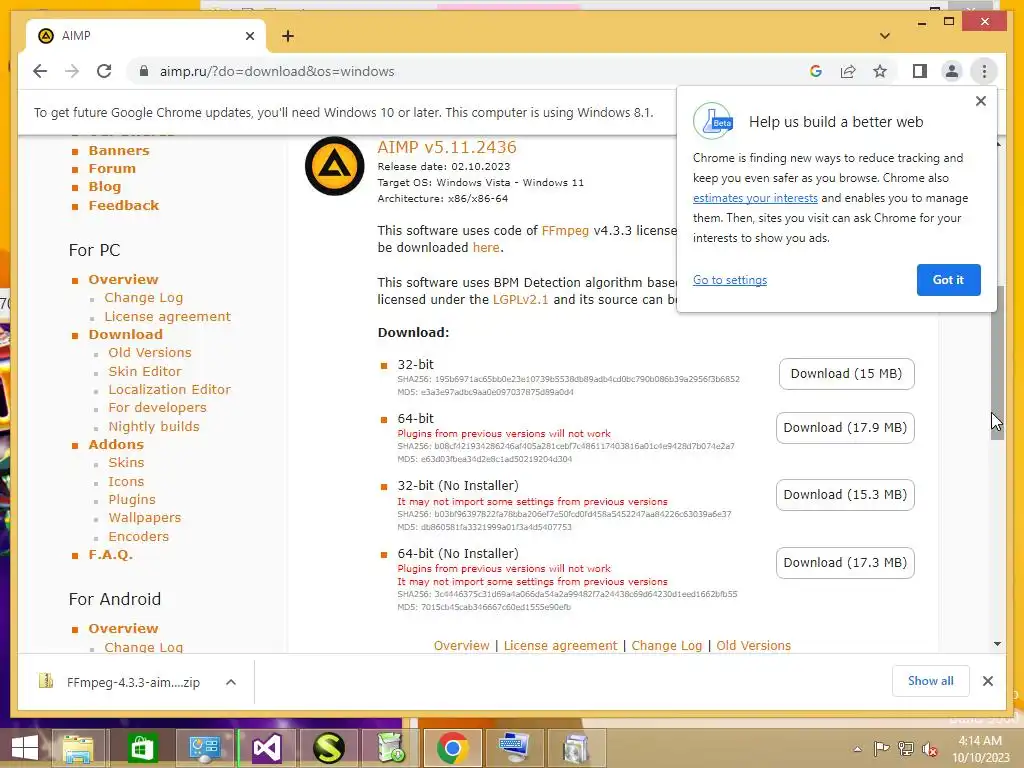Viewport: 1024px width, 768px height.
Task: Download 64-bit No Installer (17.3 MB)
Action: [845, 563]
